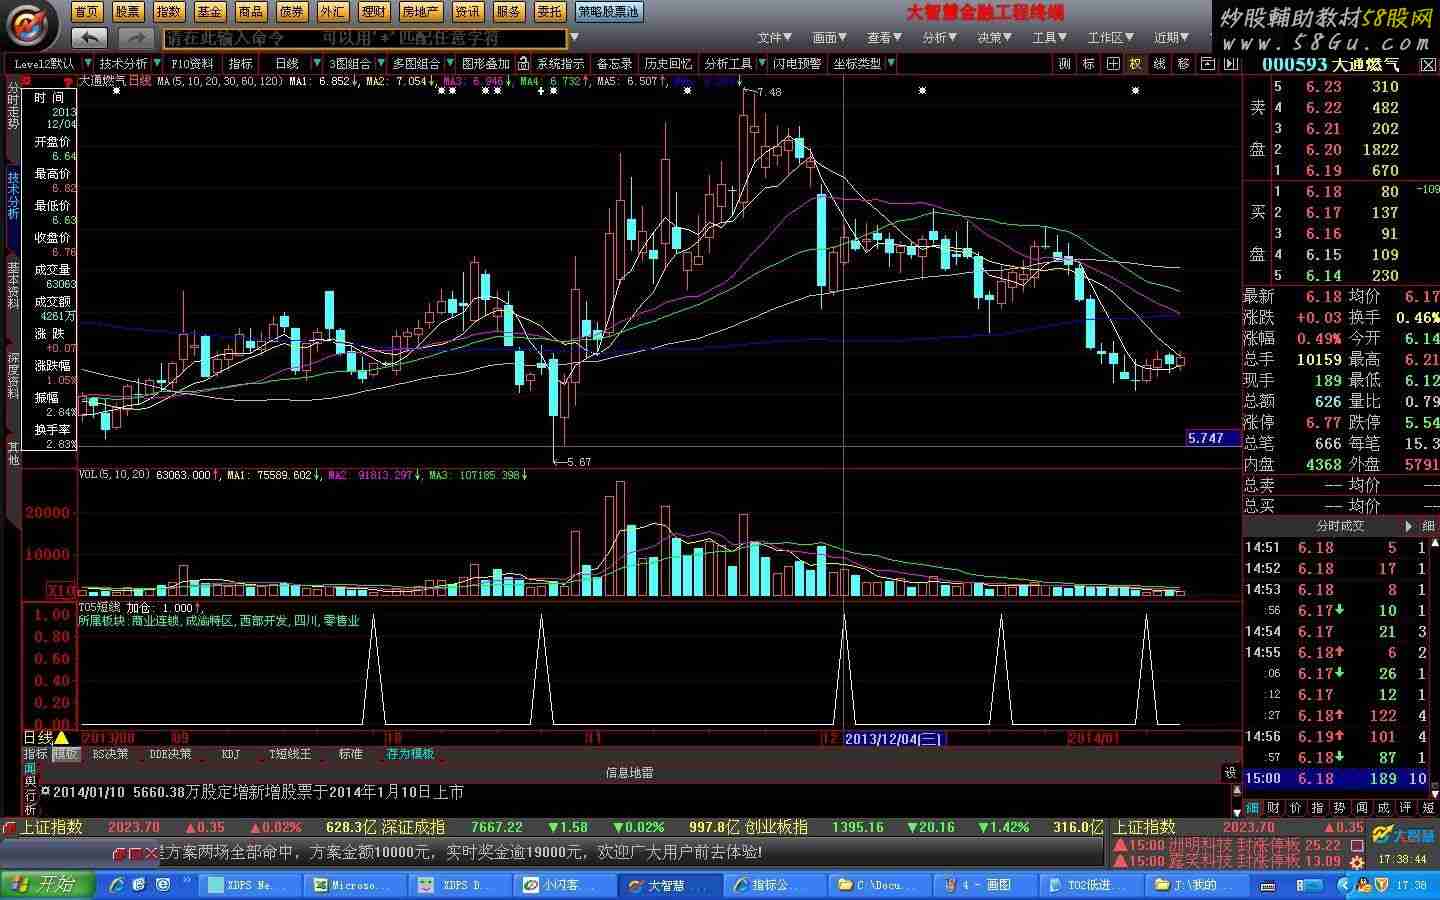The width and height of the screenshot is (1440, 900).
Task: Select the 线 line drawing icon
Action: click(x=1159, y=63)
